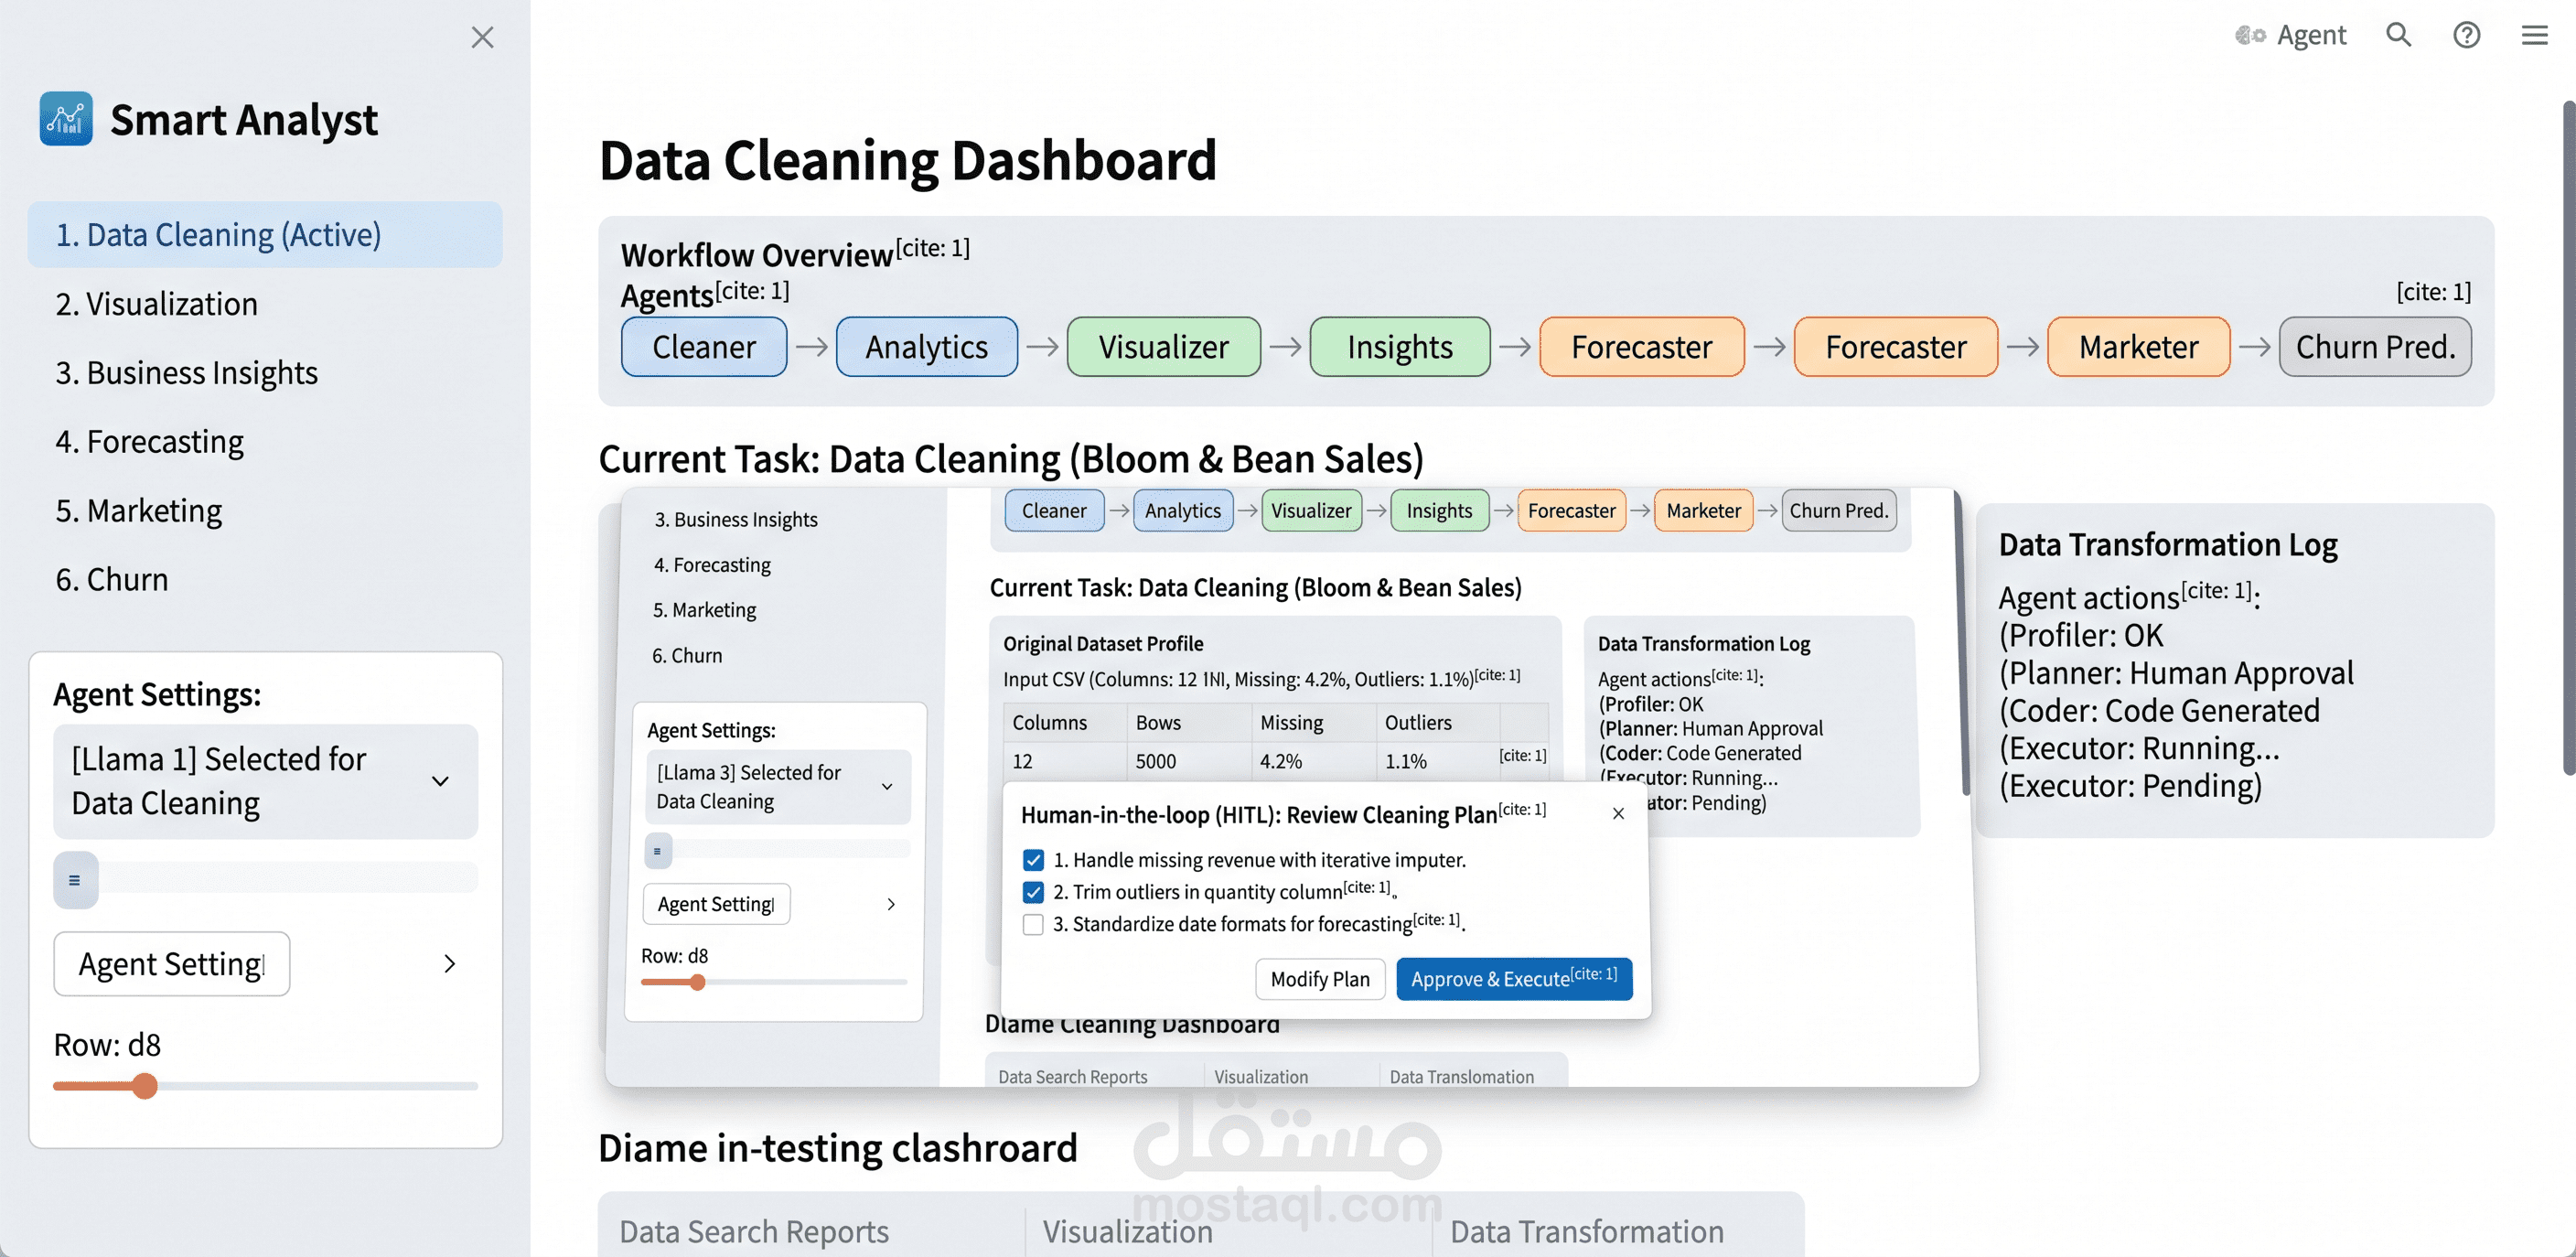The image size is (2576, 1257).
Task: Open 4. Forecasting in main sidebar
Action: 149,442
